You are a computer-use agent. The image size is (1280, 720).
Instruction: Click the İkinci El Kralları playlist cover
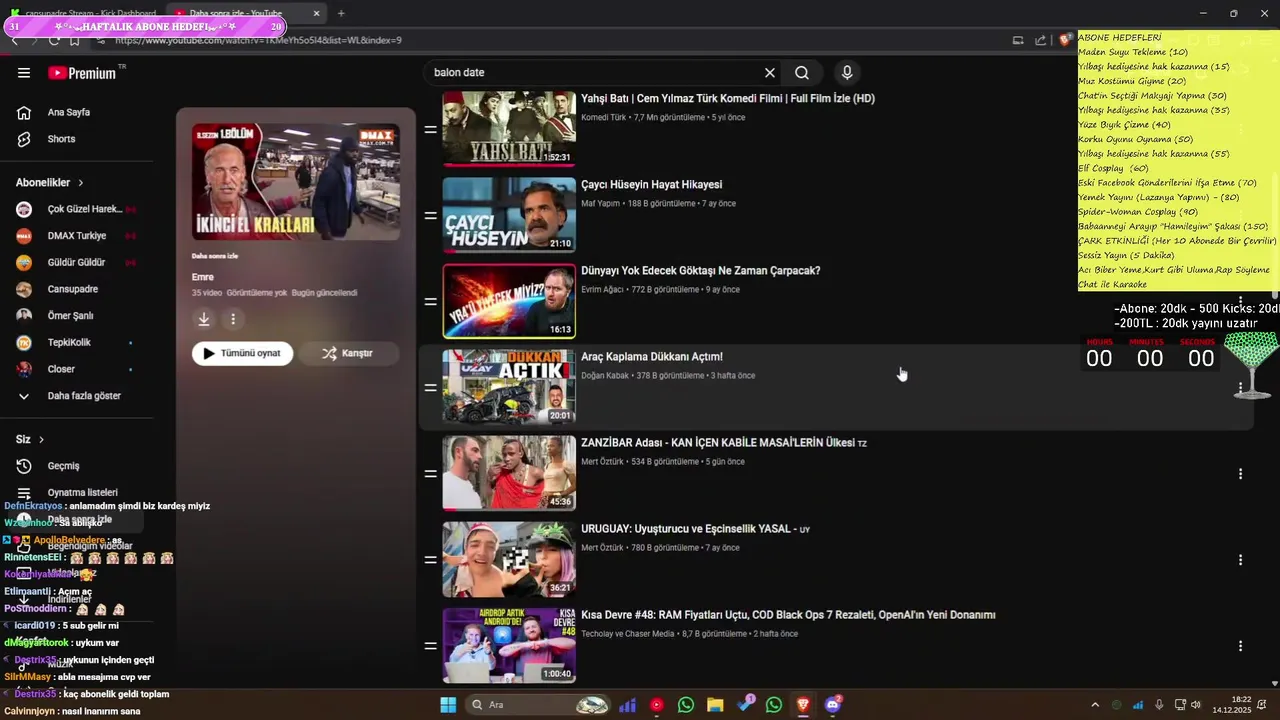pyautogui.click(x=296, y=182)
